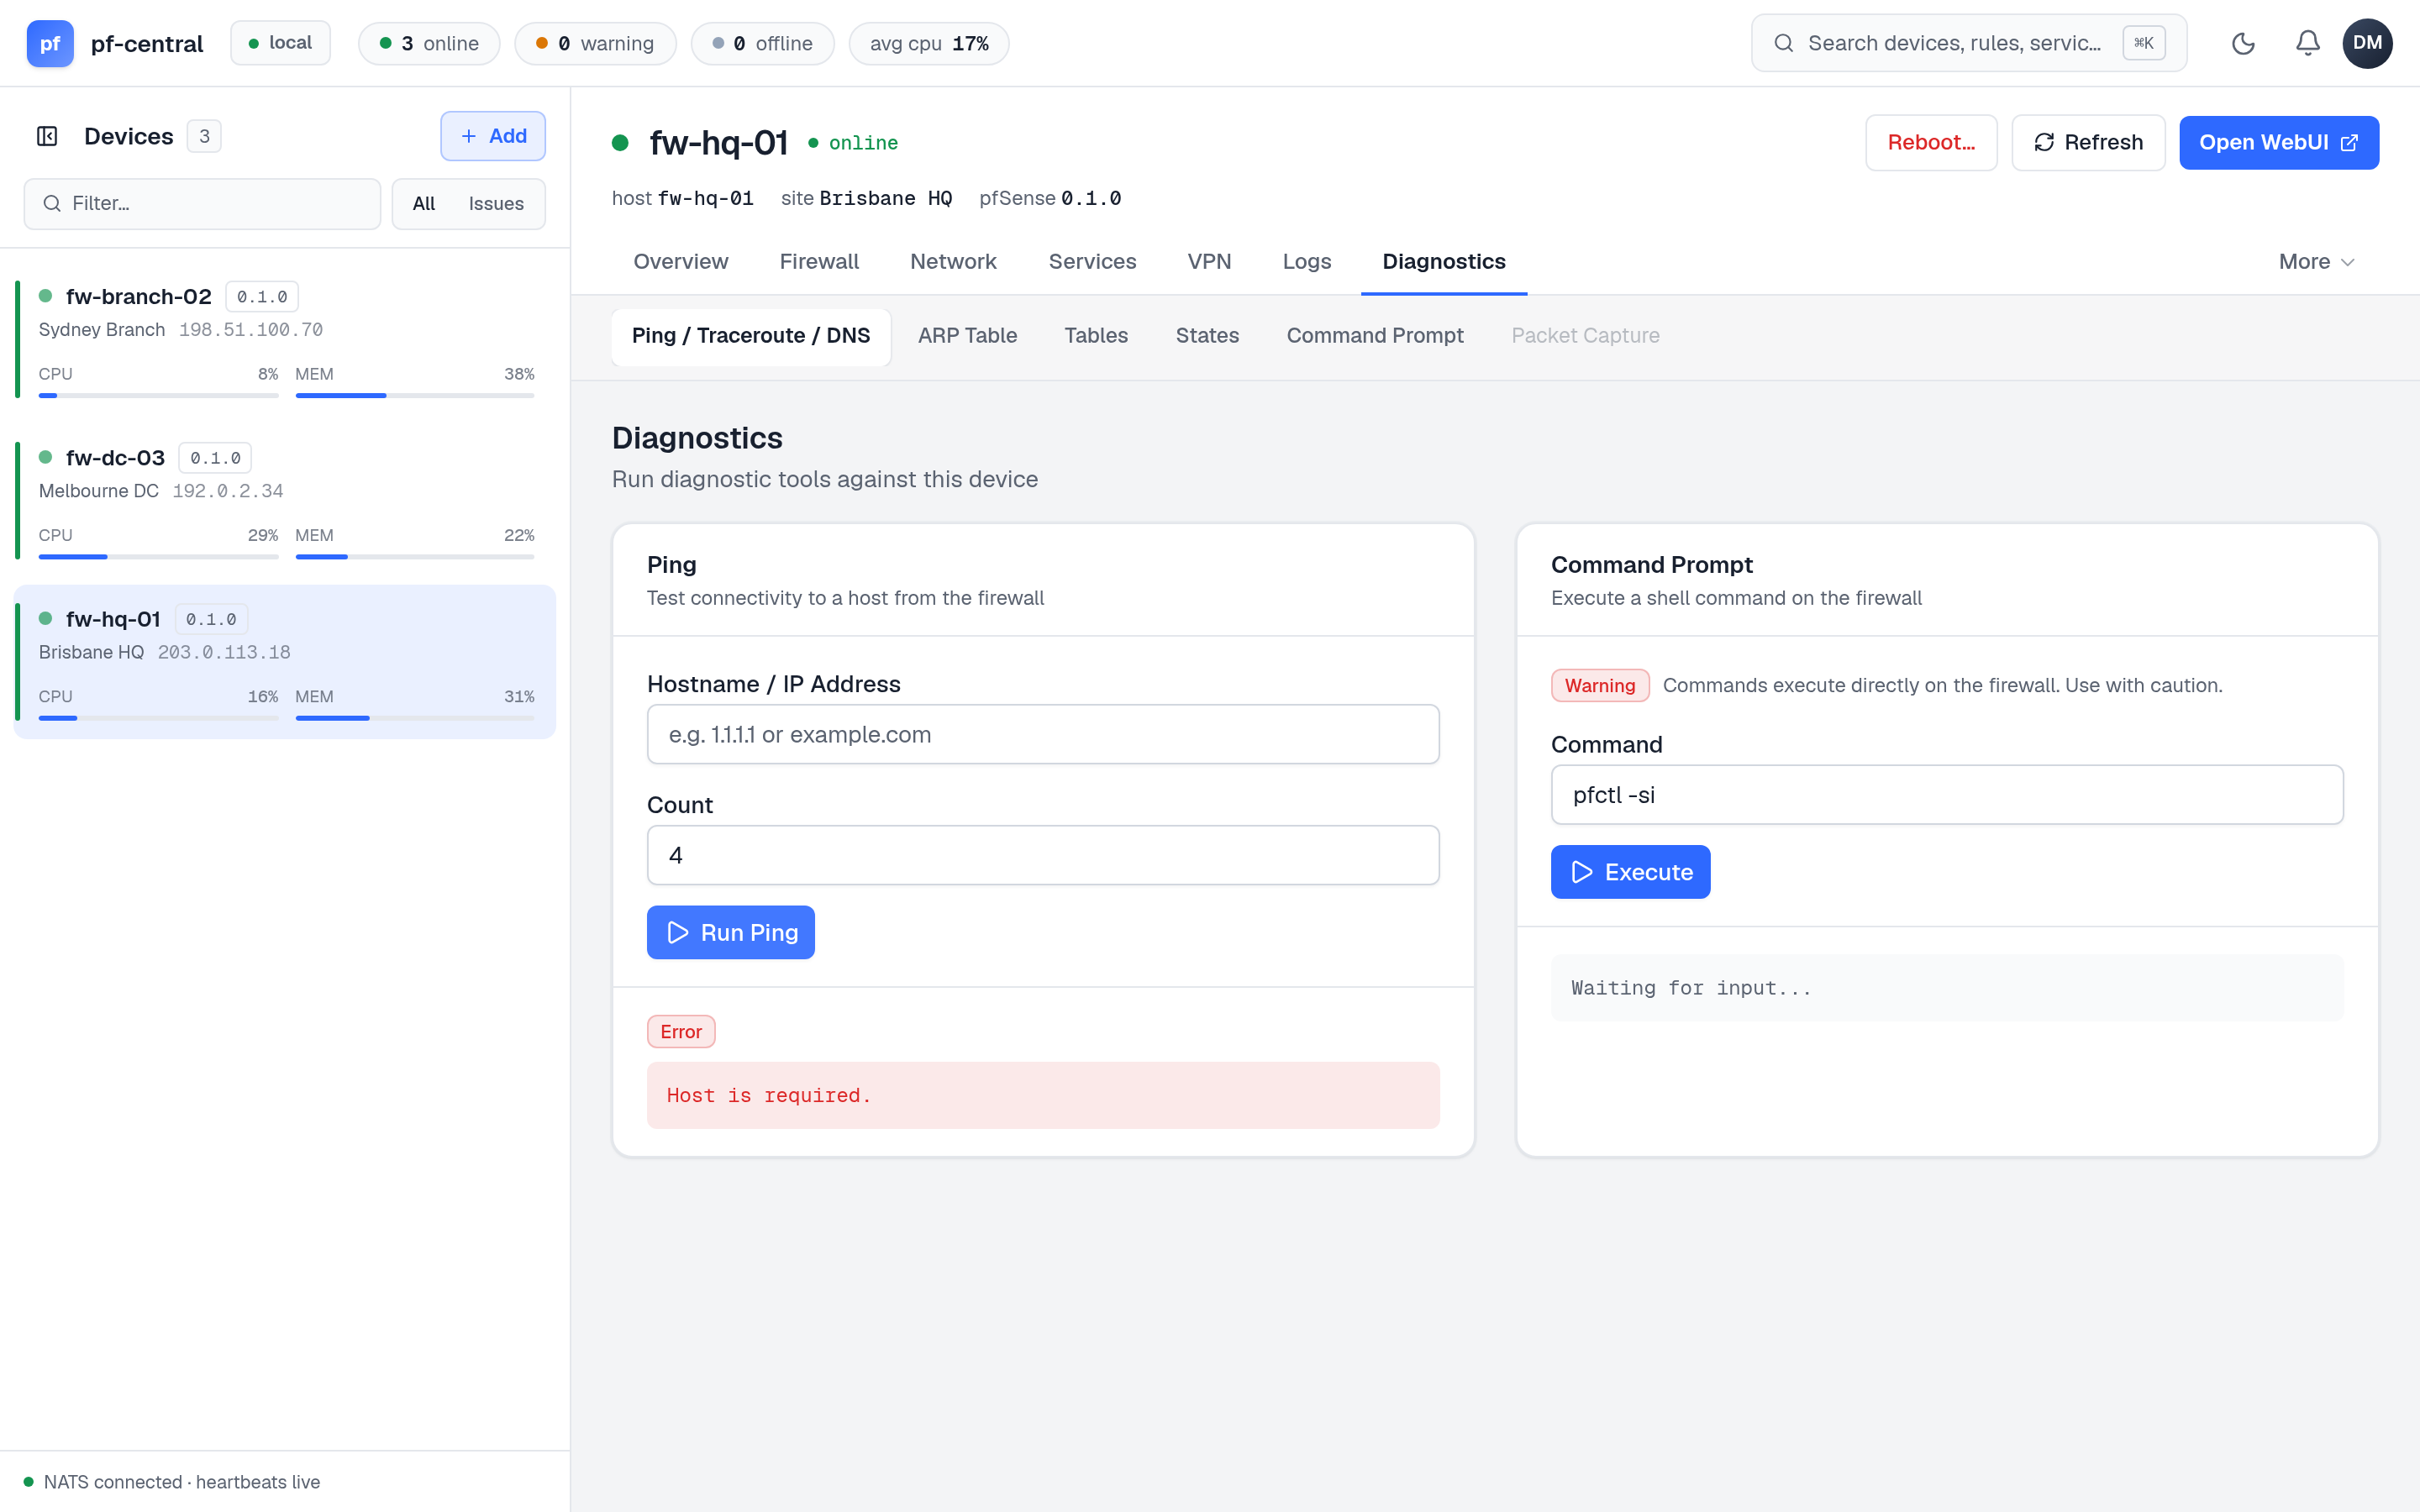Open the Reboot… options

[1931, 142]
